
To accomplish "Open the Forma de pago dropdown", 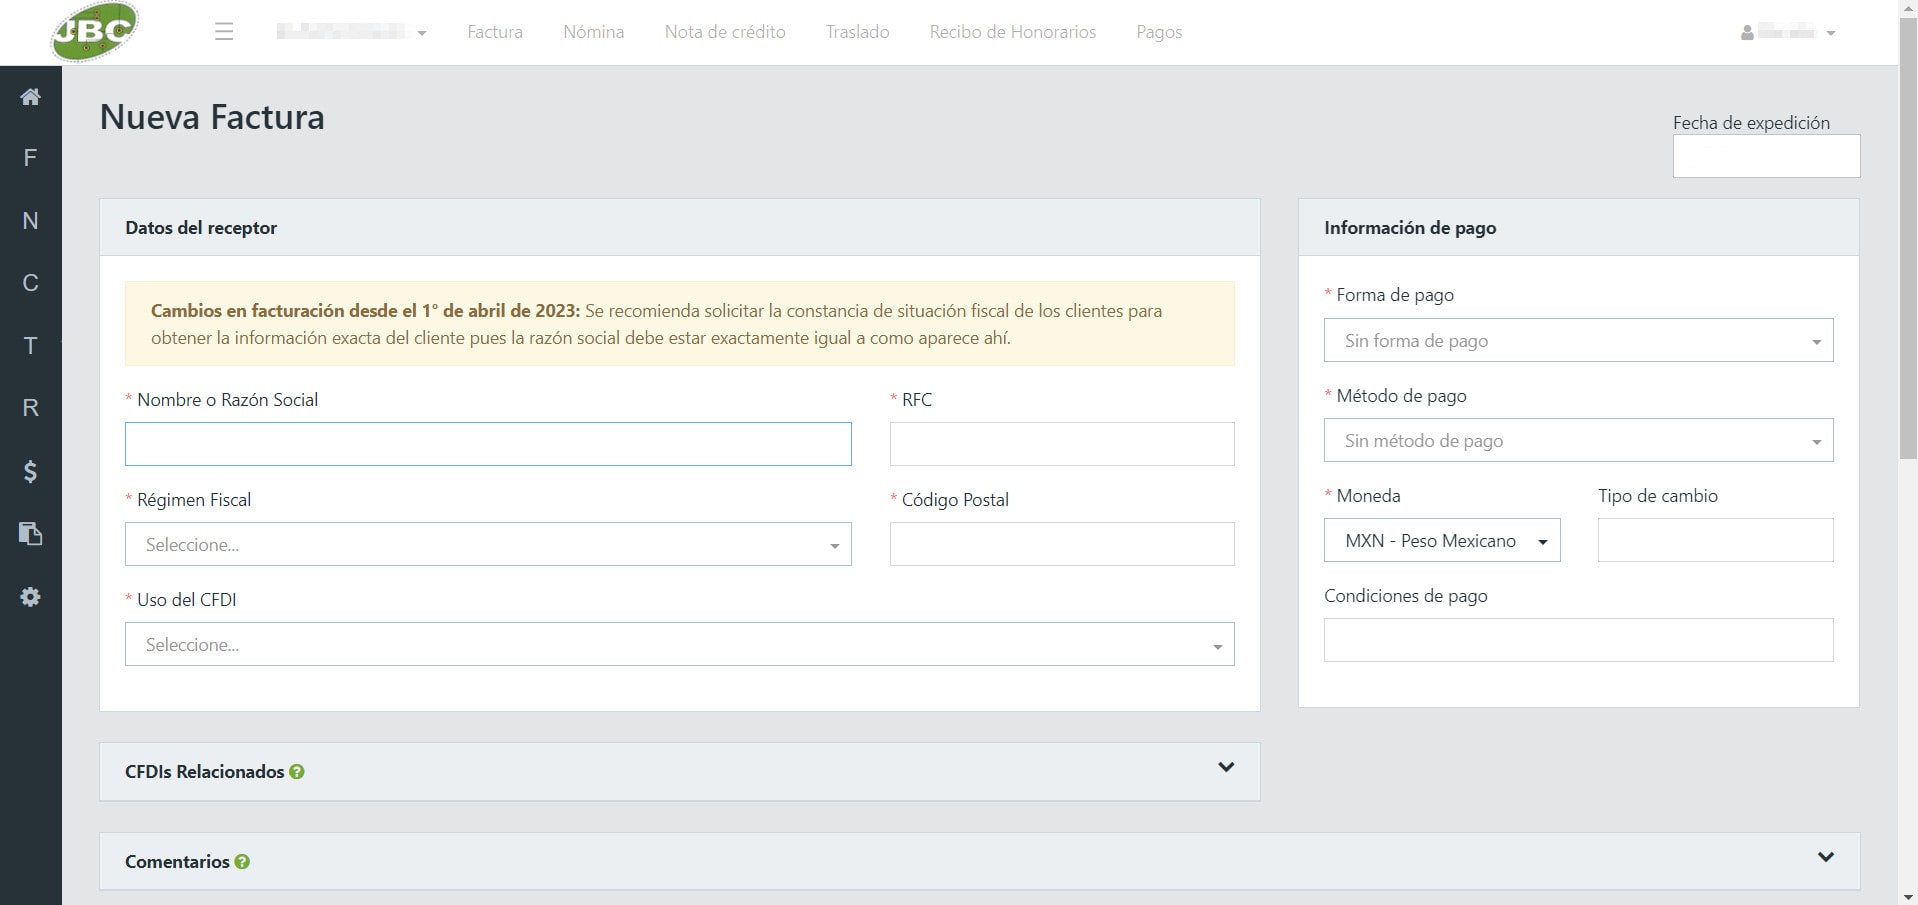I will [1578, 340].
